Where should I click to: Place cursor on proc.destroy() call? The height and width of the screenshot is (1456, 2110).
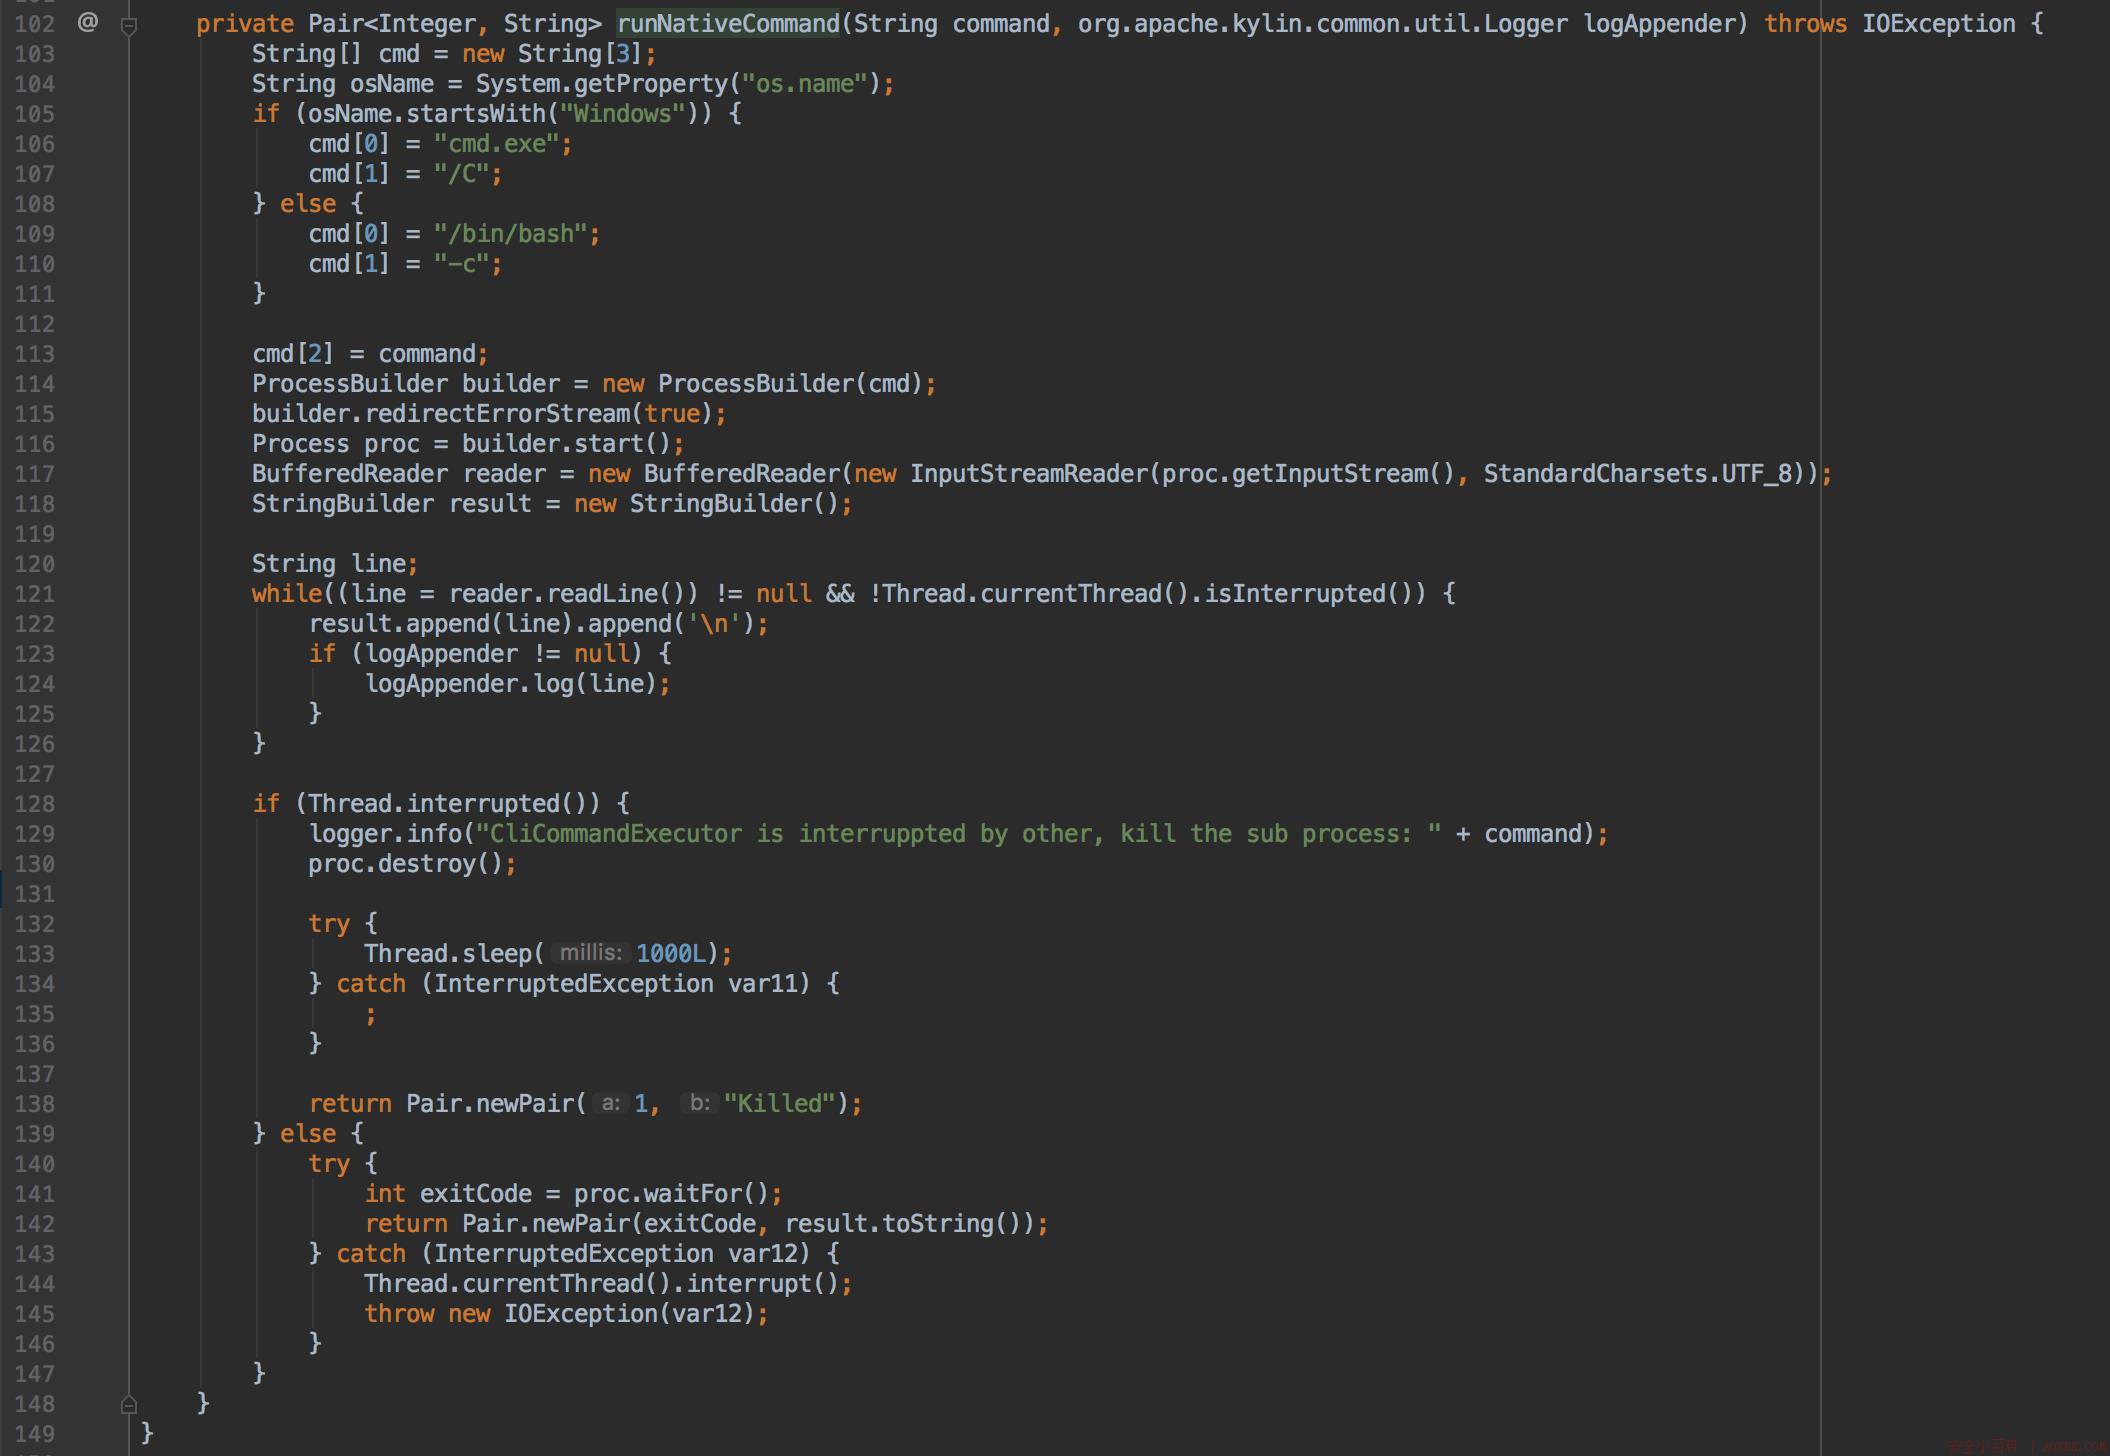pos(411,864)
